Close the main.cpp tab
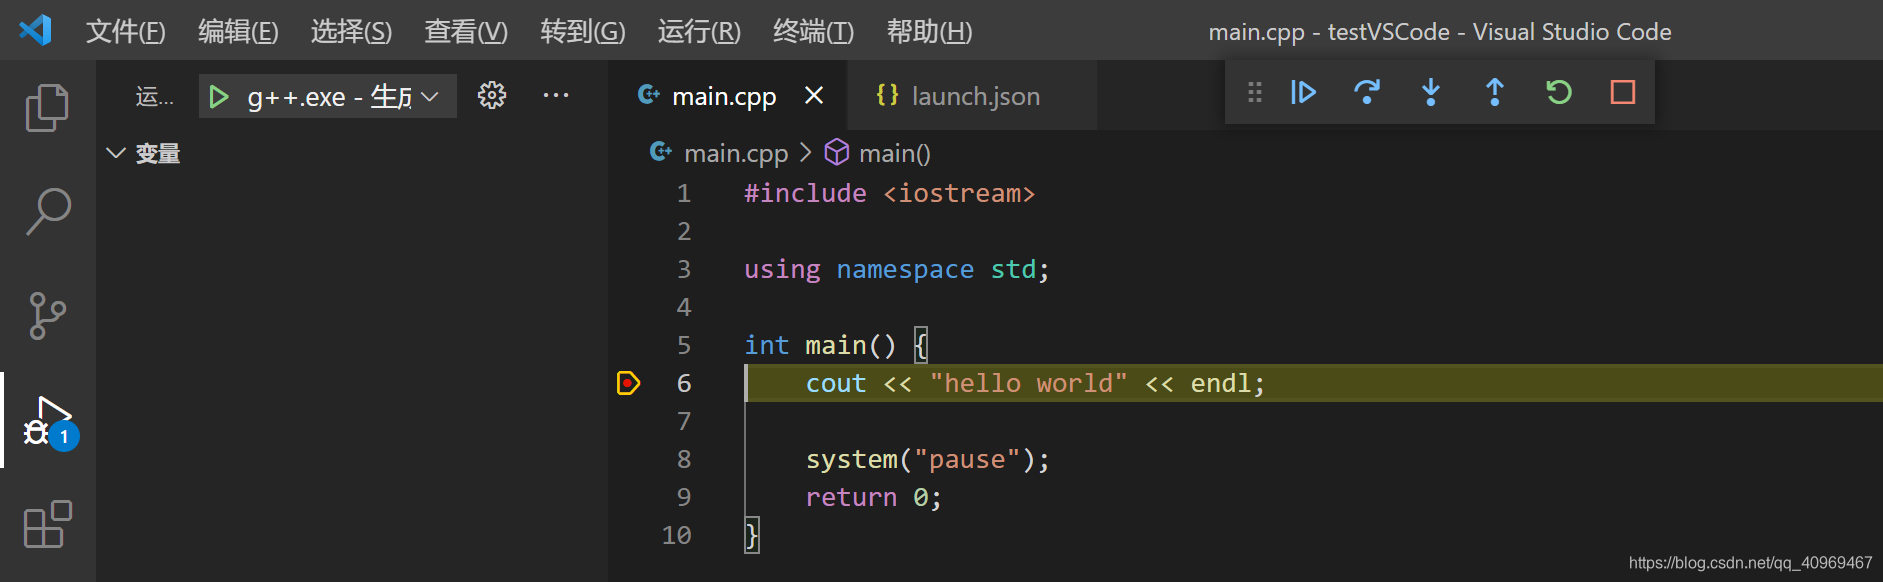Image resolution: width=1883 pixels, height=582 pixels. pyautogui.click(x=814, y=95)
